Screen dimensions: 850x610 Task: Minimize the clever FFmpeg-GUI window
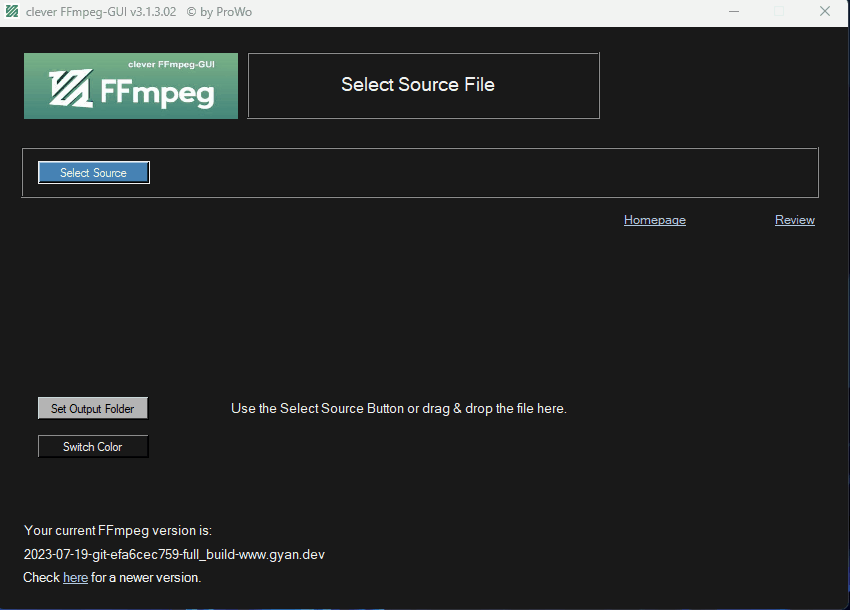click(x=734, y=11)
